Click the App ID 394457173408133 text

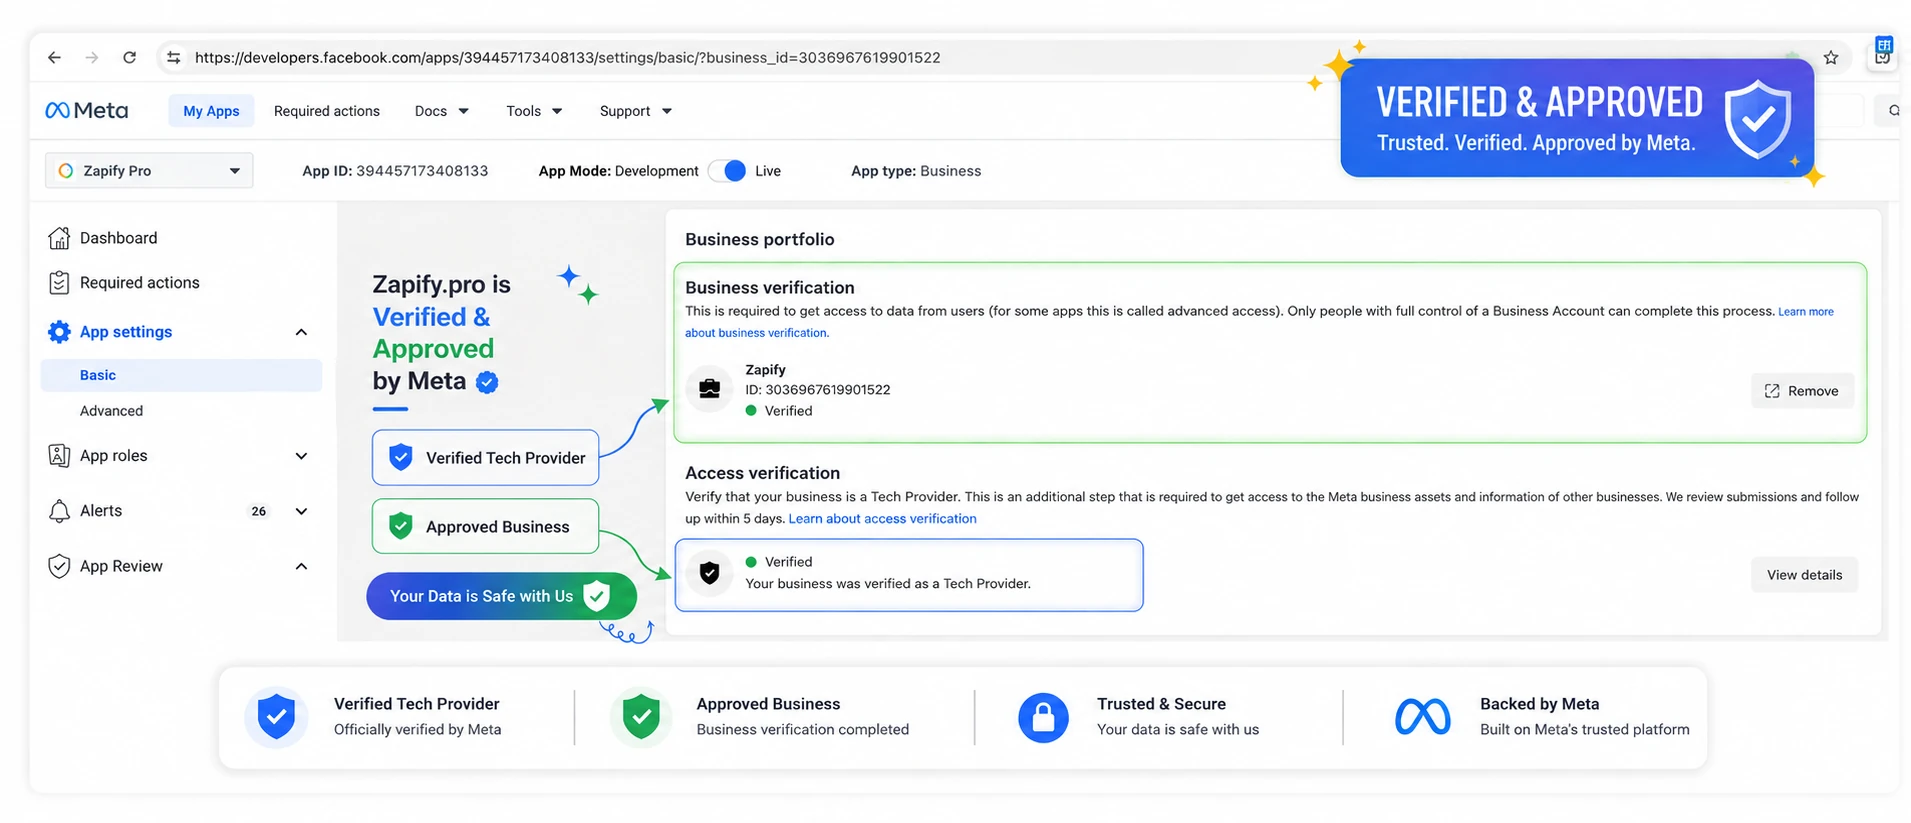[395, 171]
